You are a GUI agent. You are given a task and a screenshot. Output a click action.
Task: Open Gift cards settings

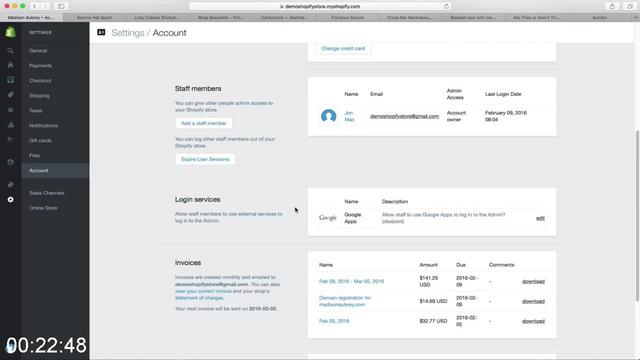(x=40, y=140)
